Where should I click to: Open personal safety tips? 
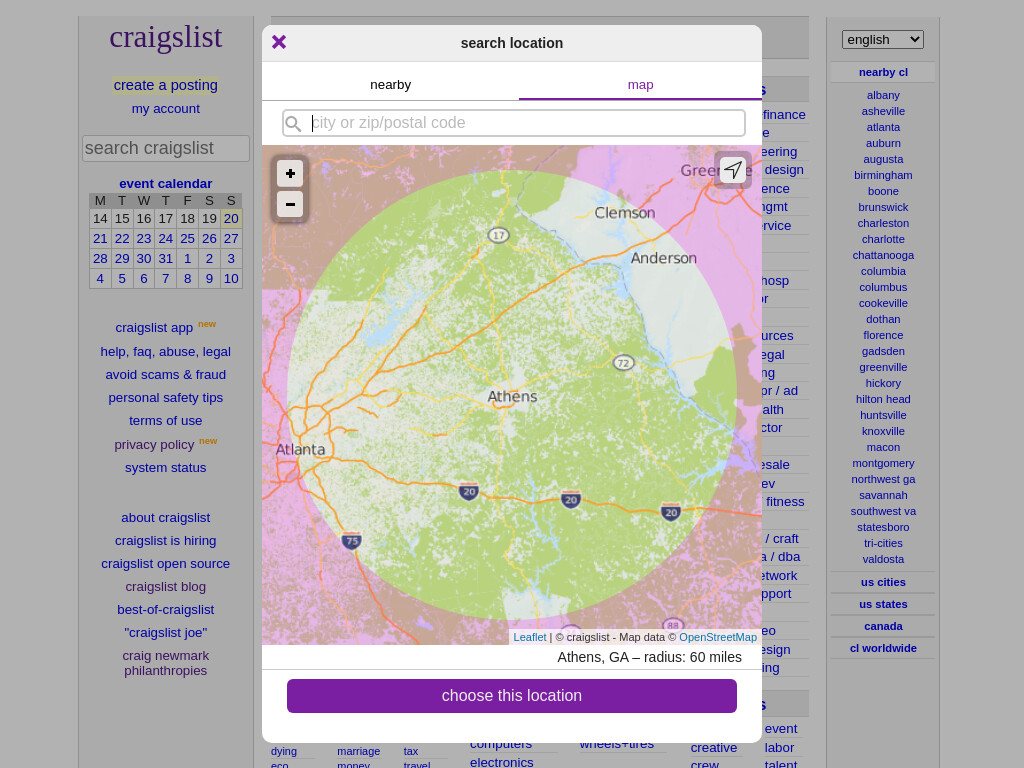(x=166, y=398)
